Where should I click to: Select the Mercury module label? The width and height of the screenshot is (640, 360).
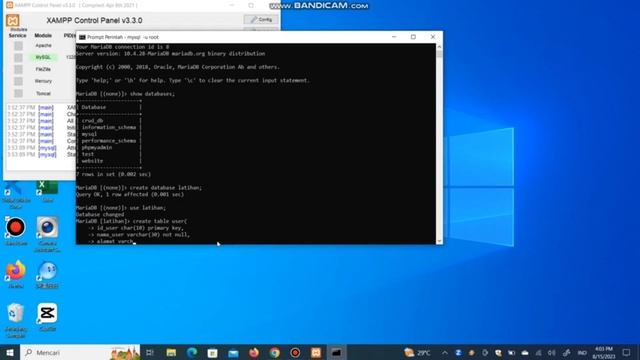point(43,81)
